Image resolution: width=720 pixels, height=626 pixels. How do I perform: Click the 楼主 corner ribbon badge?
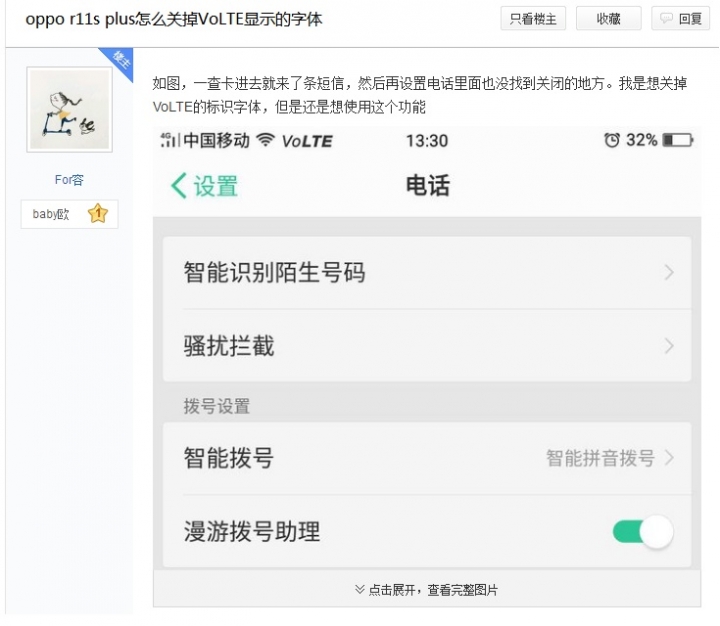pyautogui.click(x=120, y=62)
